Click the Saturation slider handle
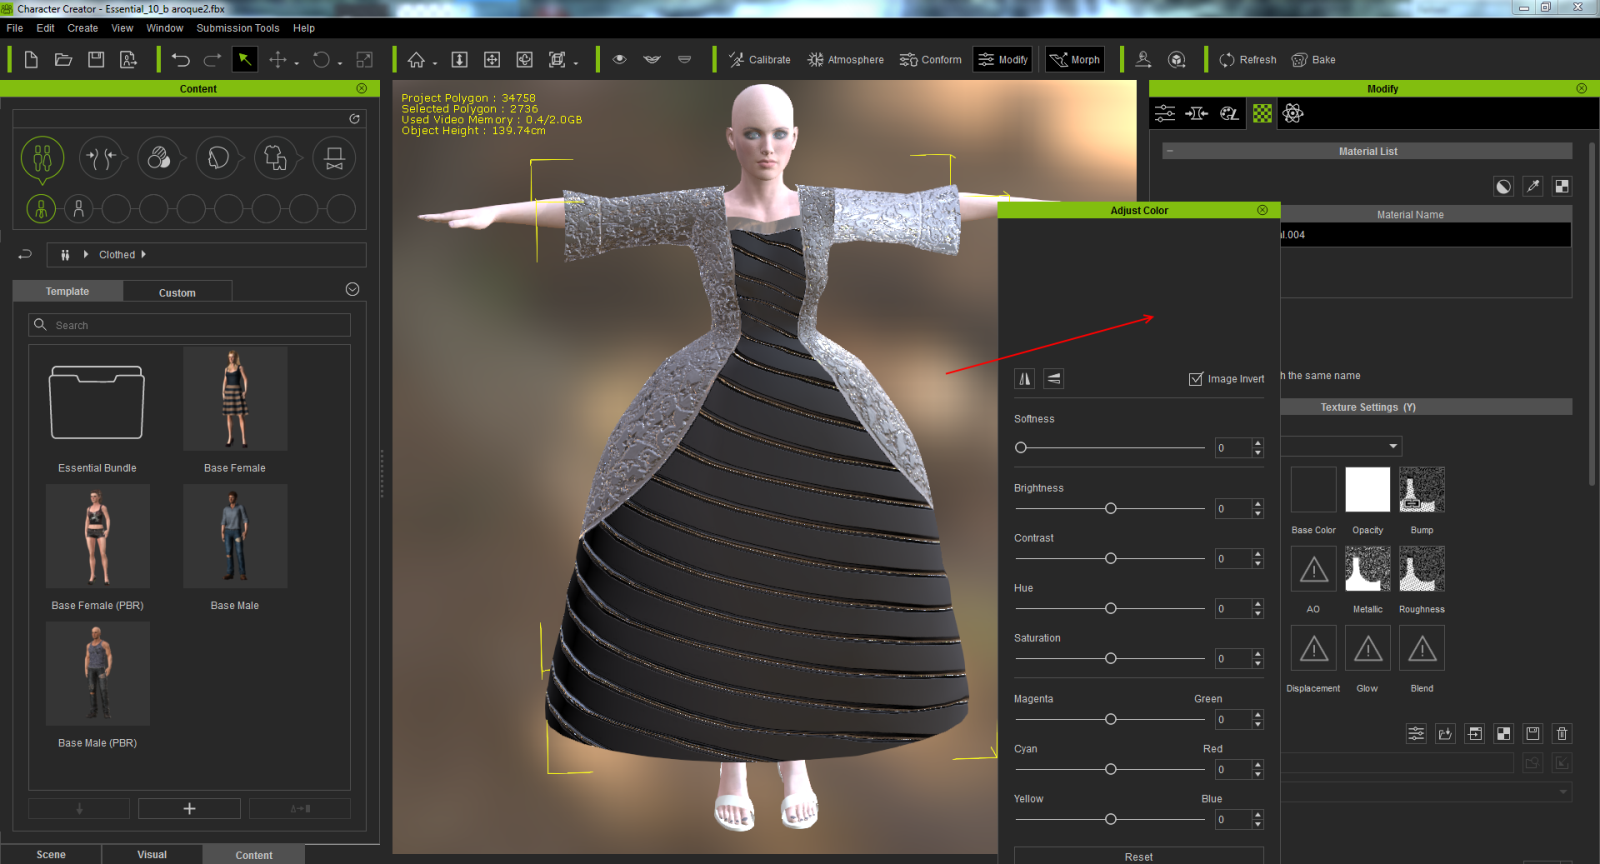The height and width of the screenshot is (864, 1600). [x=1110, y=659]
